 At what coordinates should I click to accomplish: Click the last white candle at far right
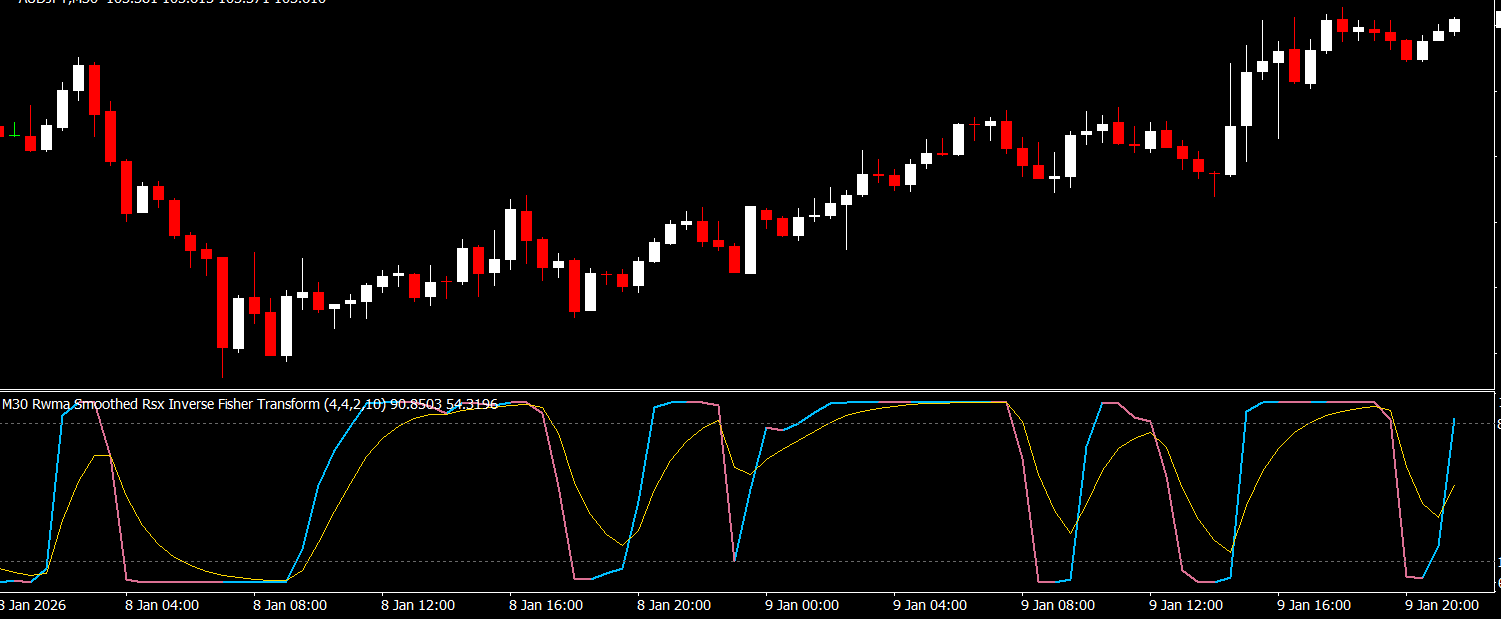[x=1455, y=26]
